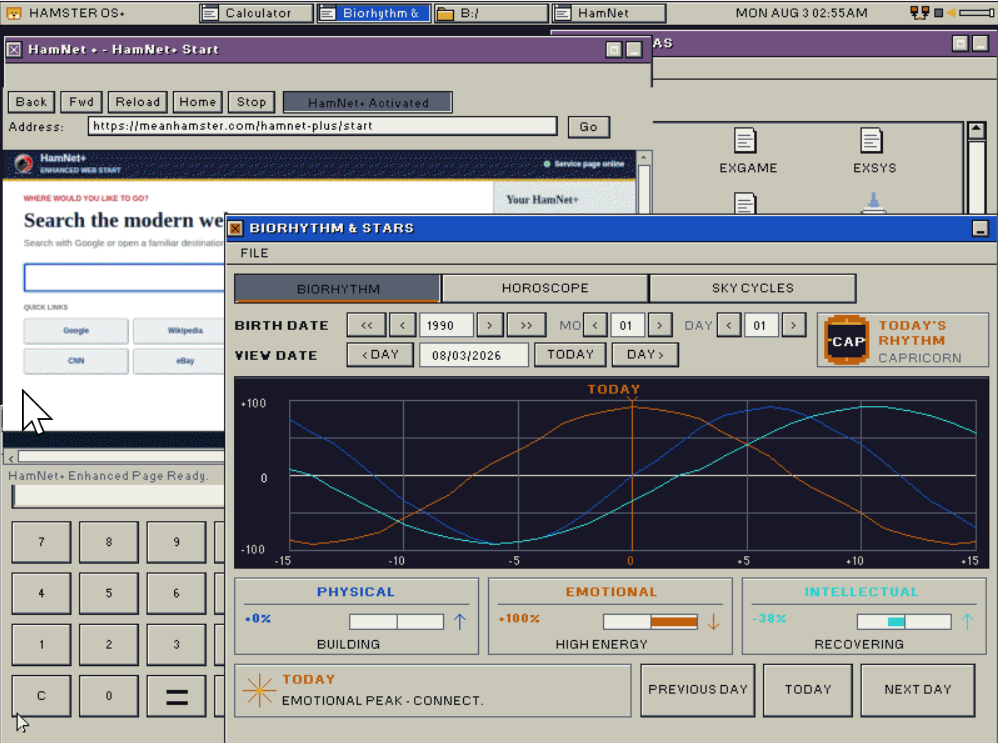Viewport: 998px width, 743px height.
Task: Click the Intellectual trend up arrow
Action: [967, 621]
